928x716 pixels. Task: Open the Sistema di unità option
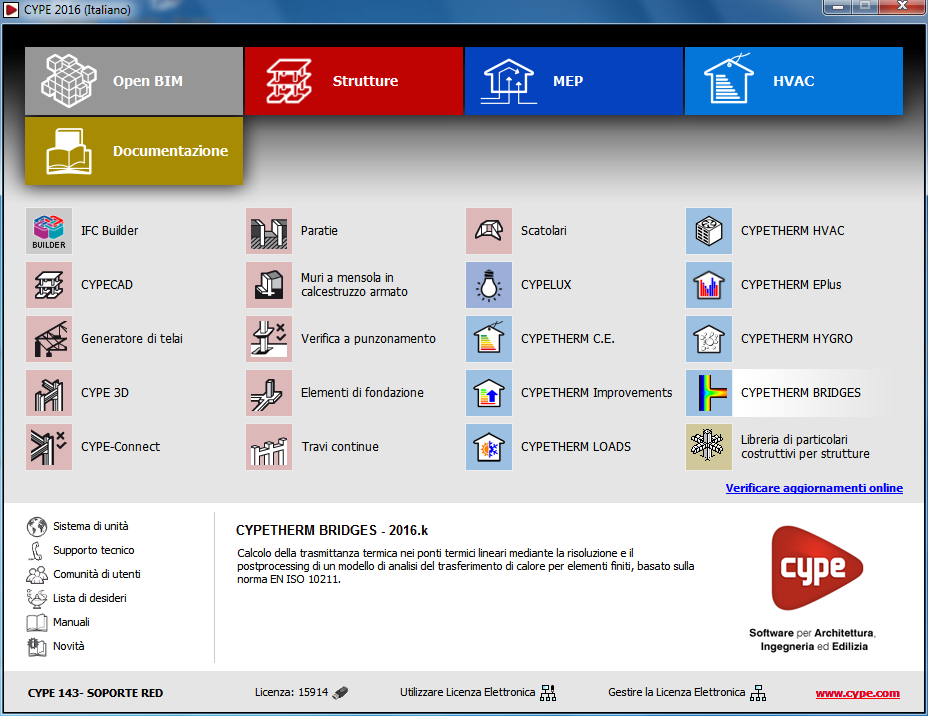tap(91, 526)
